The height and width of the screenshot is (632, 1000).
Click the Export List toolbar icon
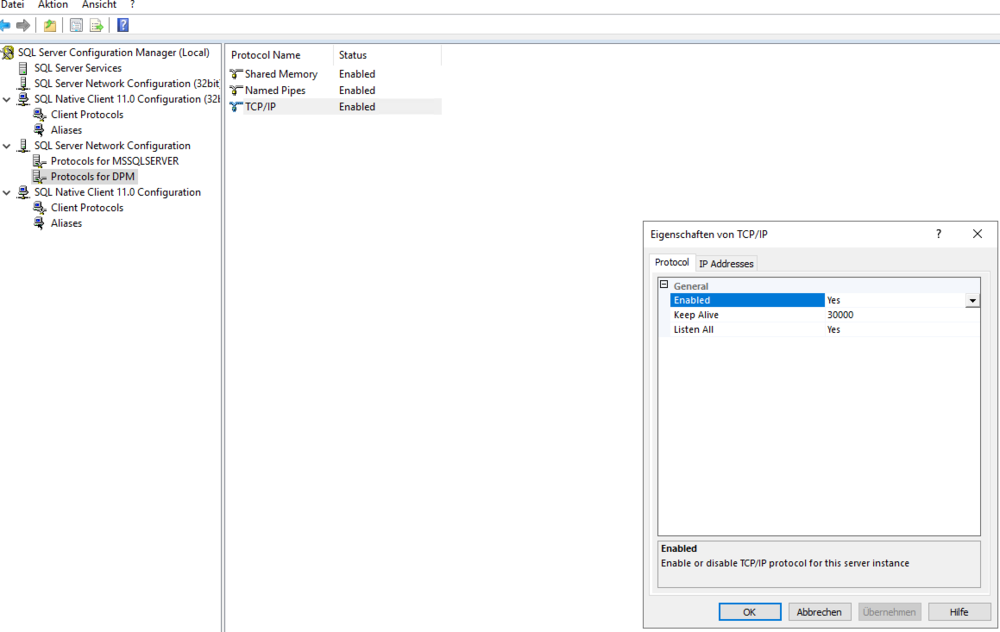click(x=97, y=25)
